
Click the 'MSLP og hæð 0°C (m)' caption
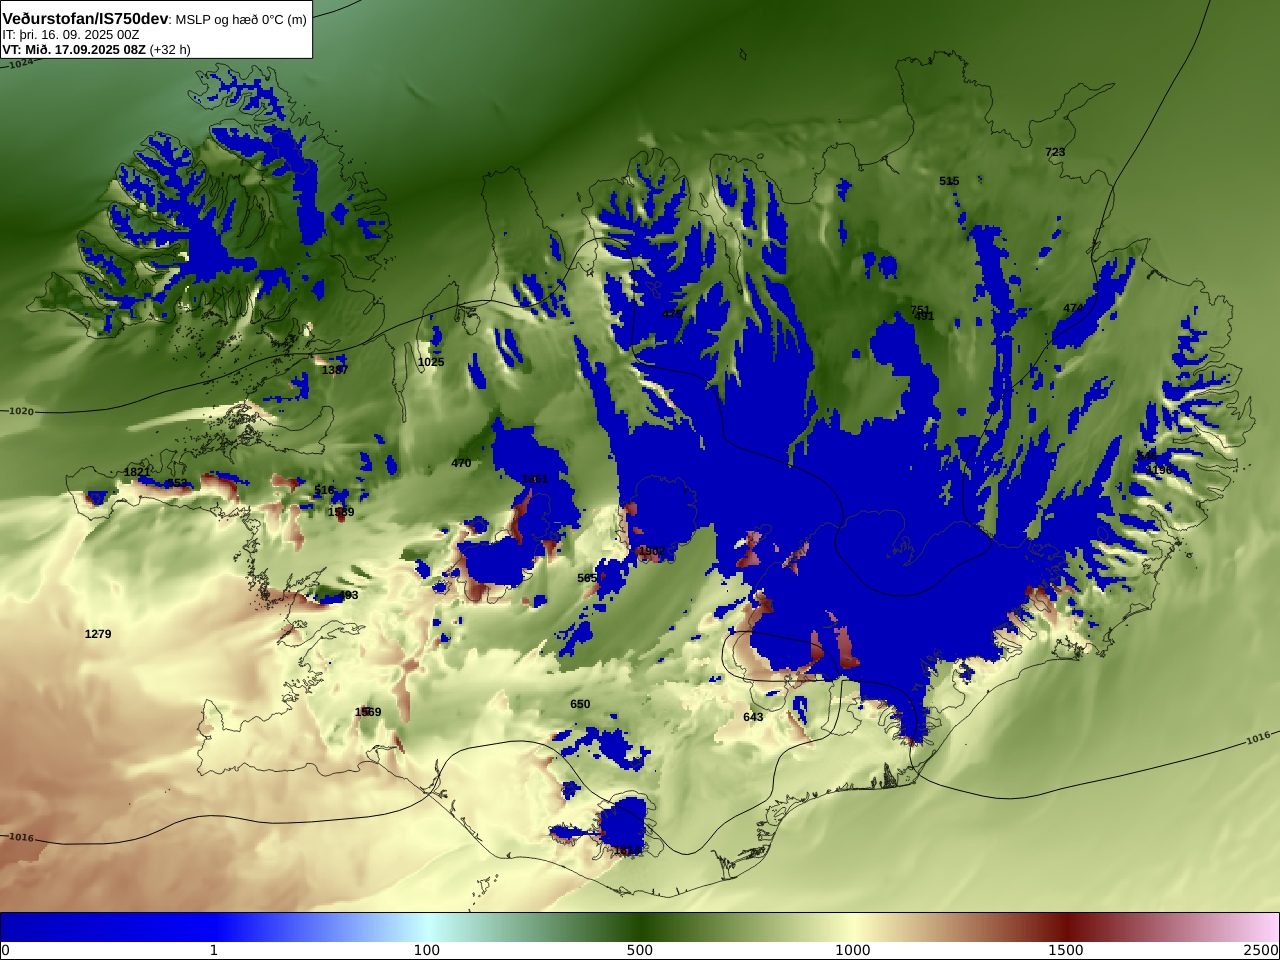(x=242, y=19)
